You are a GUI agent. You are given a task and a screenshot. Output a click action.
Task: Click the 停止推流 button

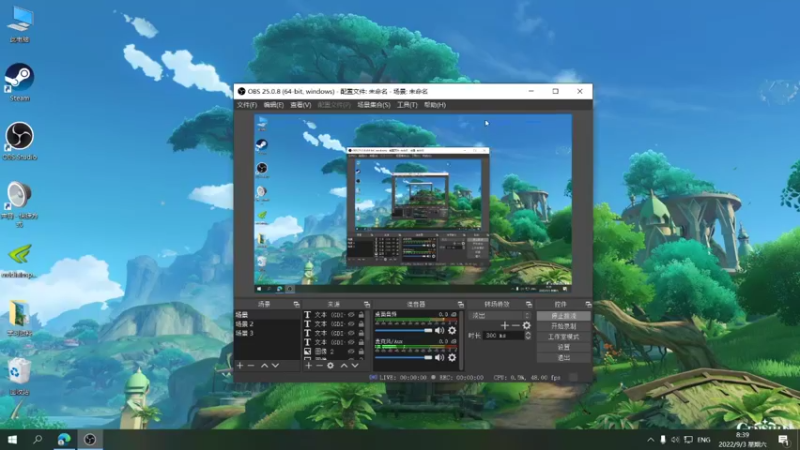564,316
